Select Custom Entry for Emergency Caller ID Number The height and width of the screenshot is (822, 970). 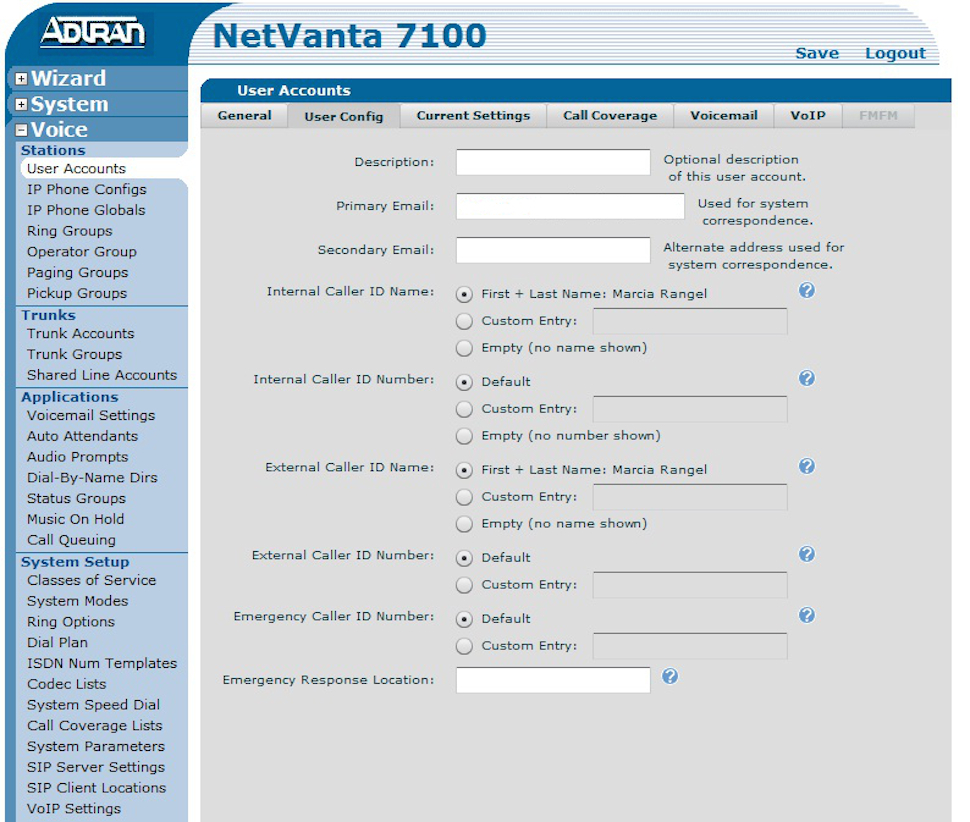[x=464, y=646]
